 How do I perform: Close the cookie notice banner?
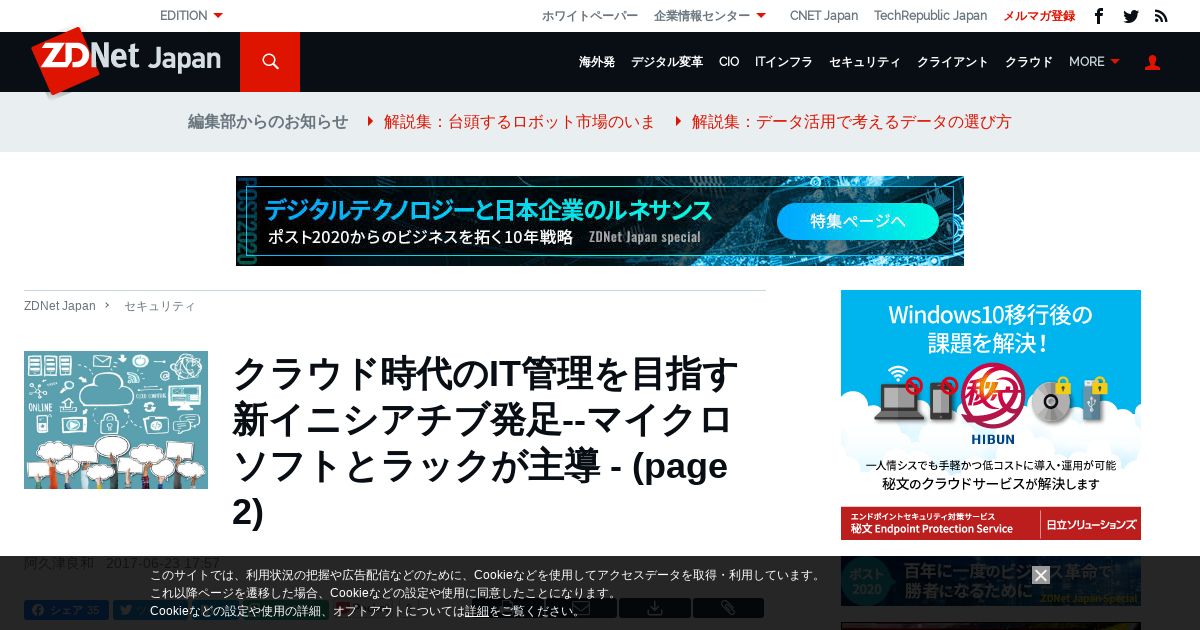coord(1041,575)
